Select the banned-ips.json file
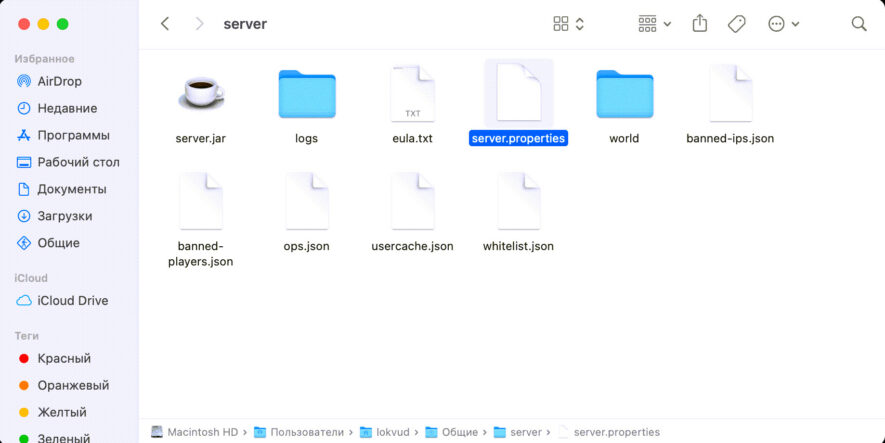This screenshot has width=885, height=443. 730,94
